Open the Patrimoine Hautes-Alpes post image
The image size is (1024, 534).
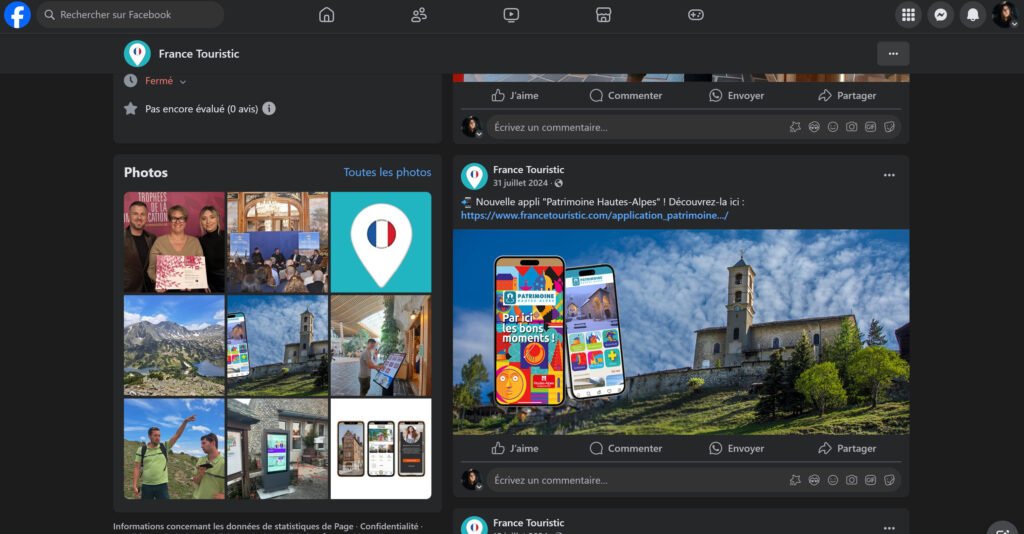[x=681, y=332]
